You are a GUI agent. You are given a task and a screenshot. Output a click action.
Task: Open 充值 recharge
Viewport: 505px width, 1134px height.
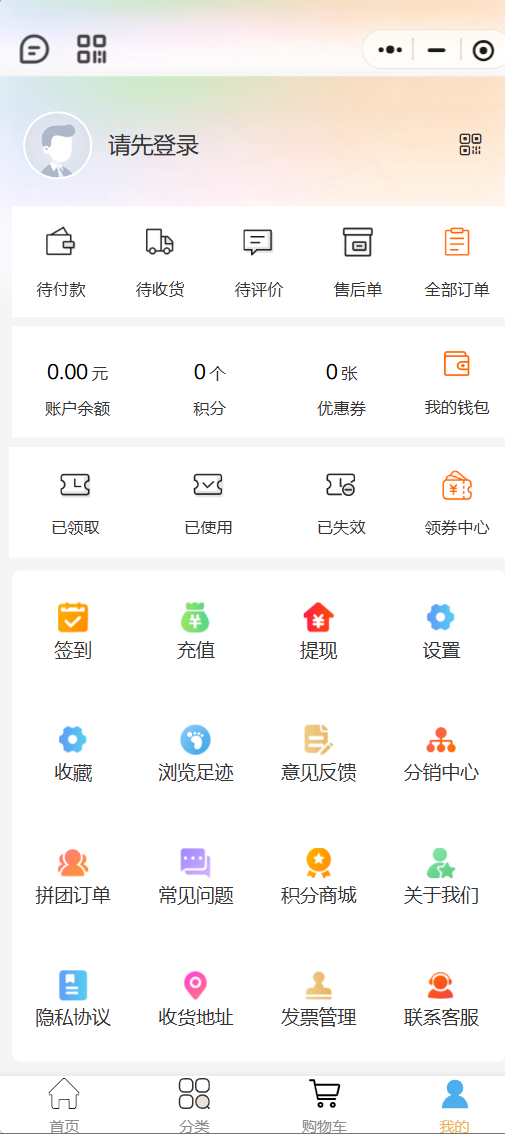point(195,631)
